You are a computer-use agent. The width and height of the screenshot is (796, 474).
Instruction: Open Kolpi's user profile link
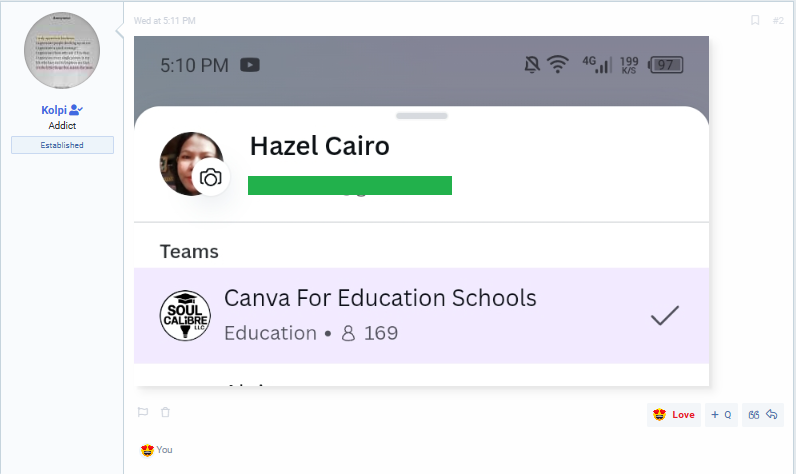(x=54, y=110)
